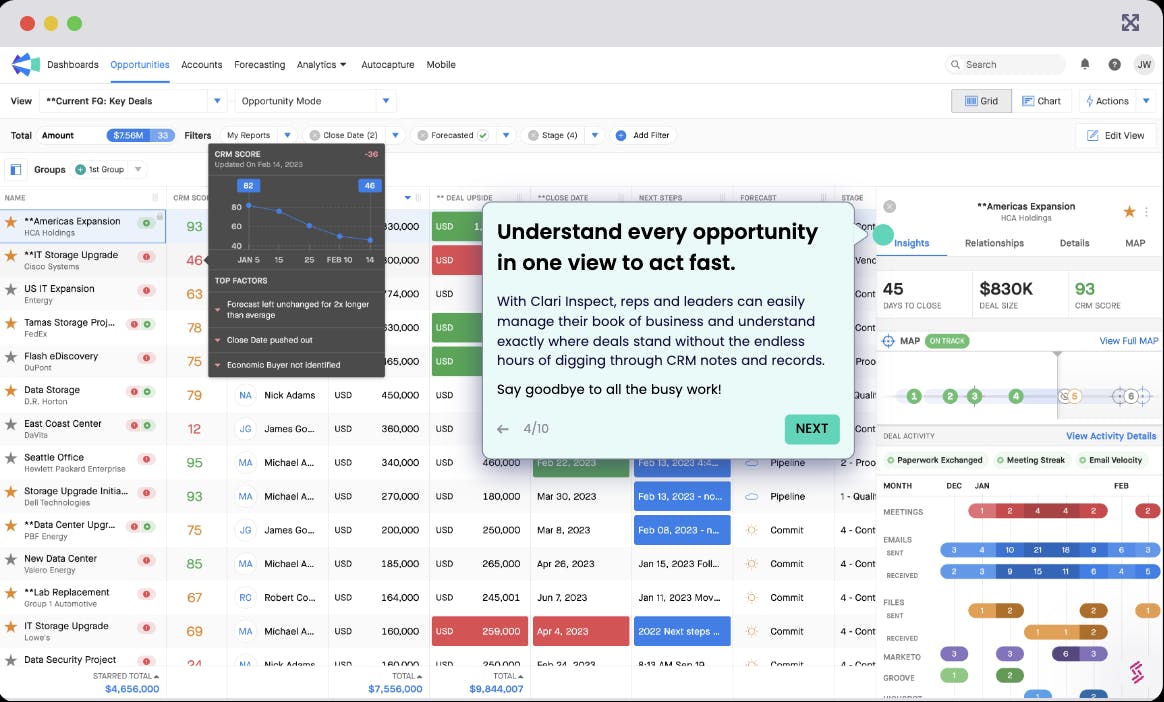Toggle the column panel layout icon
Viewport: 1164px width, 702px height.
click(16, 169)
